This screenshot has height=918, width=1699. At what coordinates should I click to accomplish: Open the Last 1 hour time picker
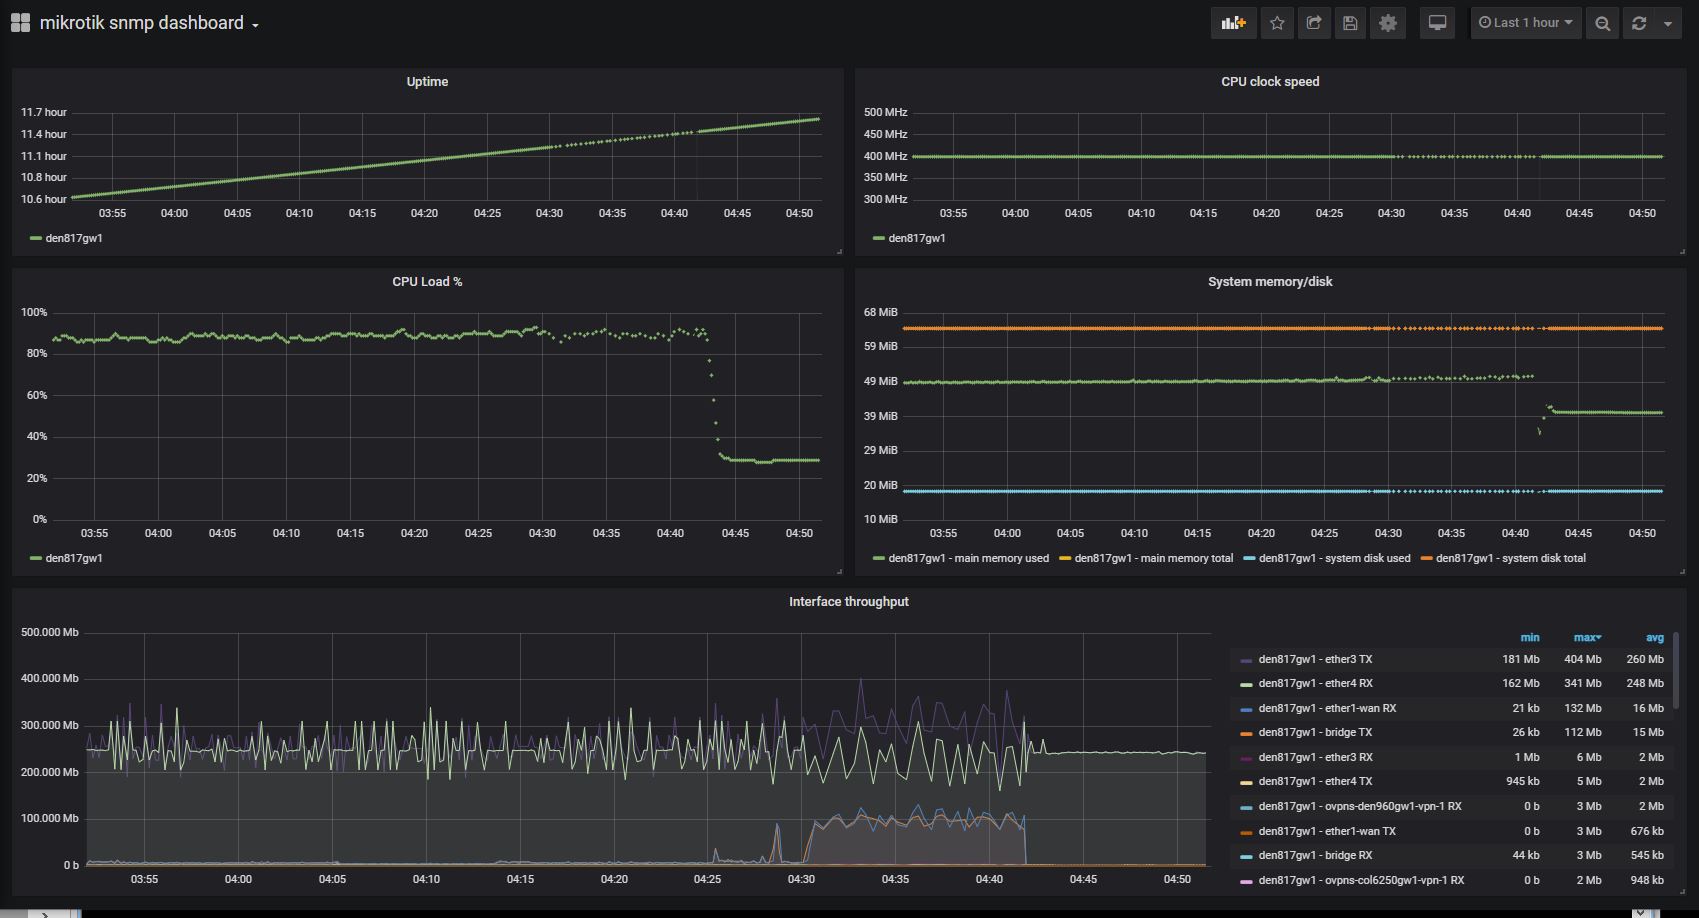click(x=1523, y=22)
